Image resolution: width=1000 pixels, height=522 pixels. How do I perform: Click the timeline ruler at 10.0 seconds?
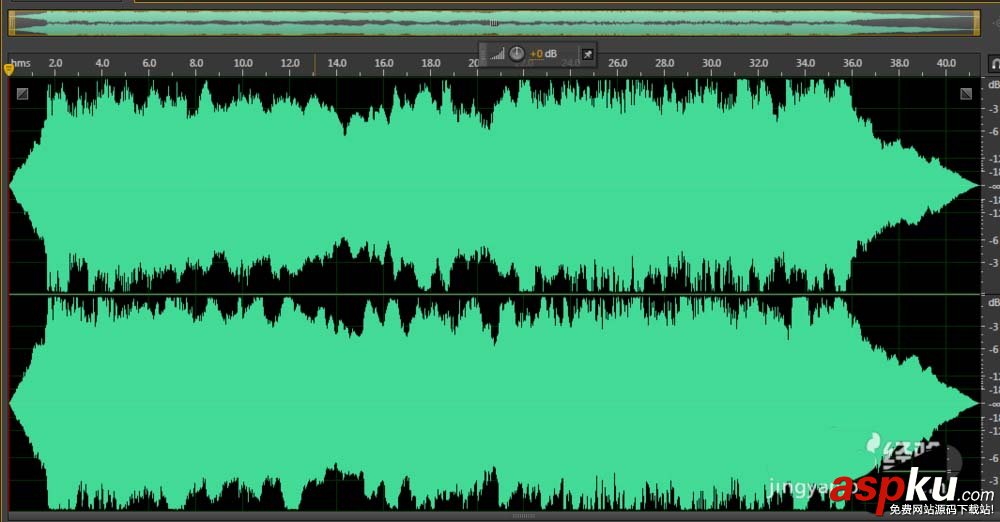(243, 63)
